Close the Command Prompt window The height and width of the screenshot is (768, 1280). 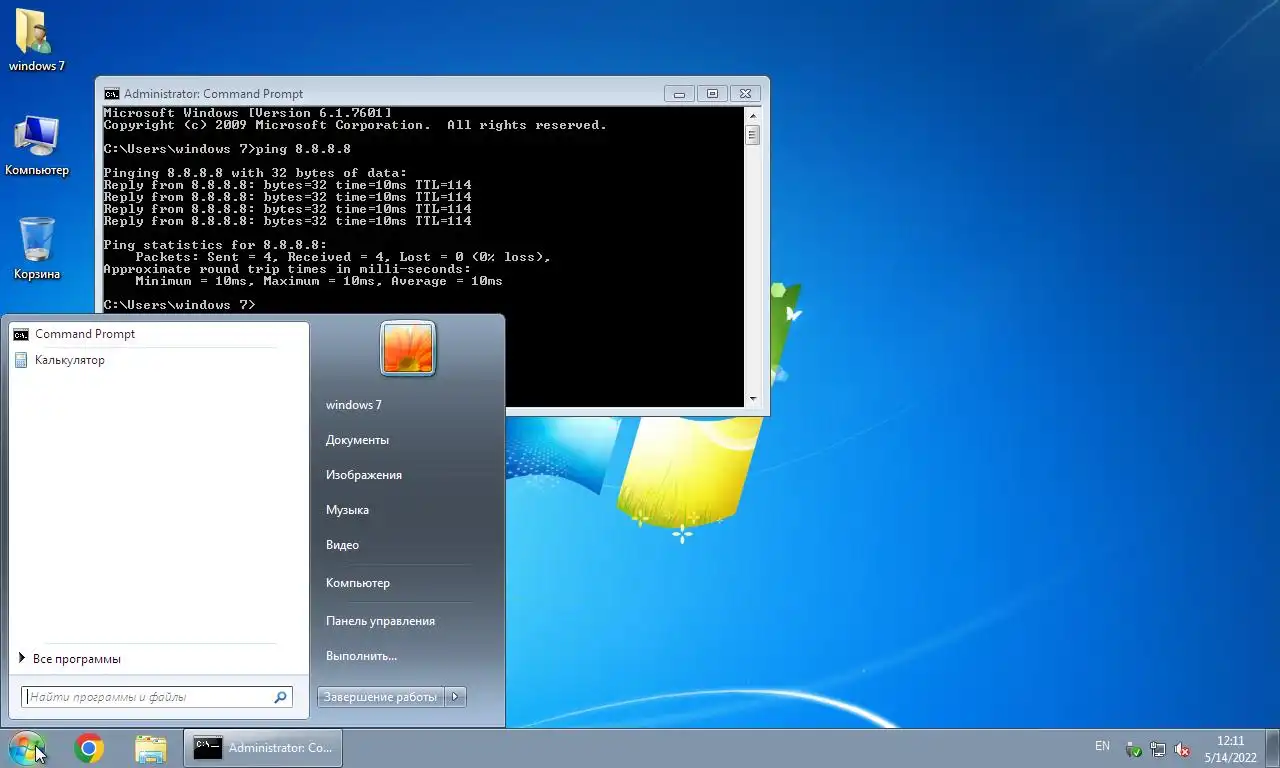tap(745, 94)
